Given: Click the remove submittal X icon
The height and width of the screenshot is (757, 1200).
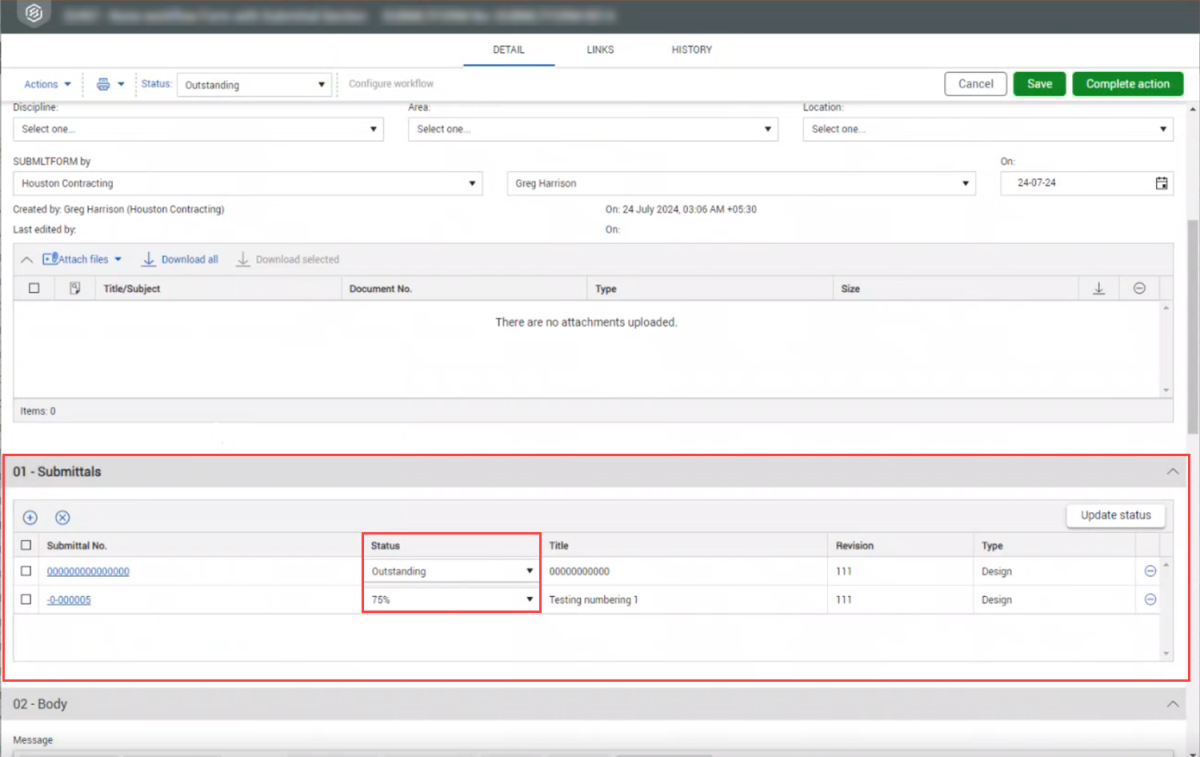Looking at the screenshot, I should [62, 517].
